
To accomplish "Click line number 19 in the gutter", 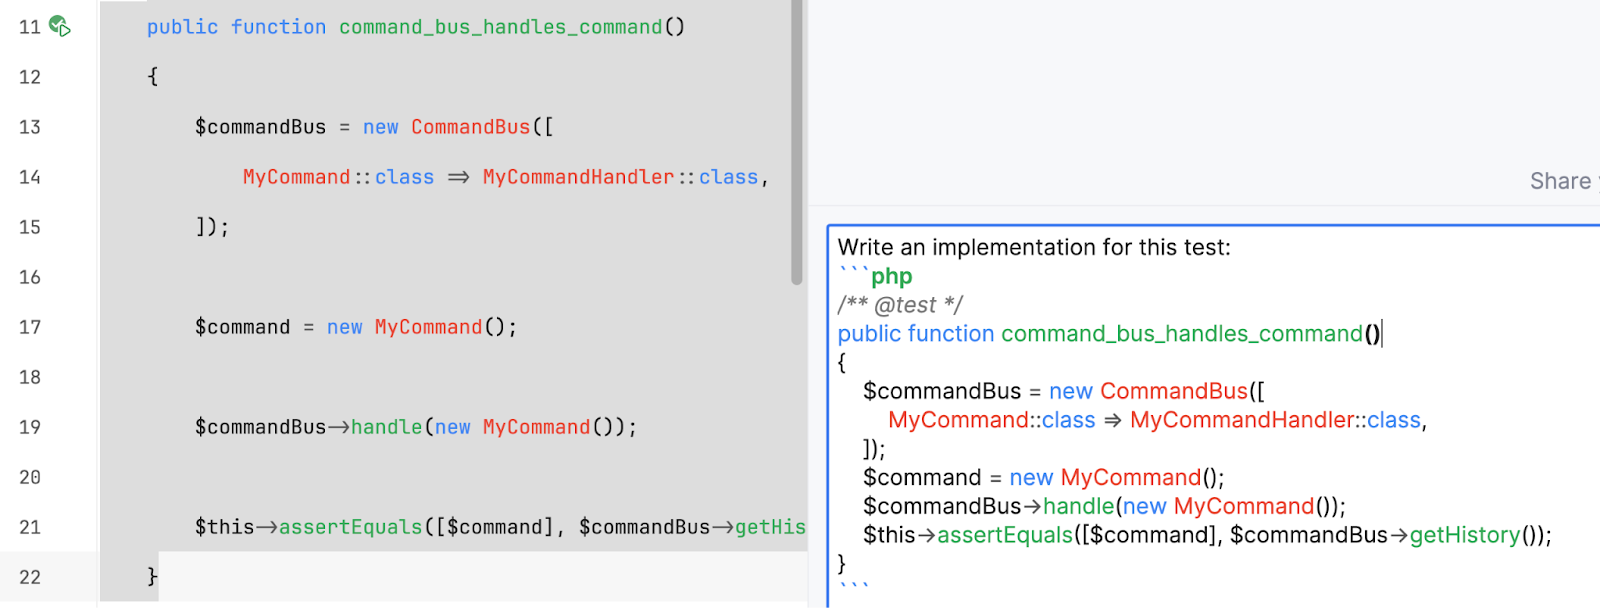I will pyautogui.click(x=30, y=427).
